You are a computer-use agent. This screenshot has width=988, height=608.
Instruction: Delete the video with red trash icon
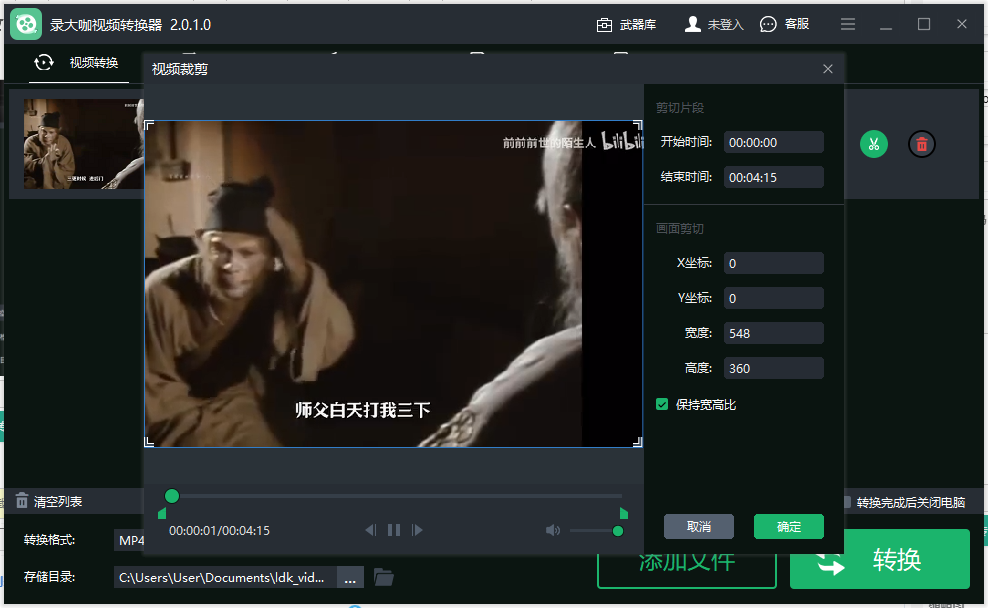pyautogui.click(x=921, y=144)
